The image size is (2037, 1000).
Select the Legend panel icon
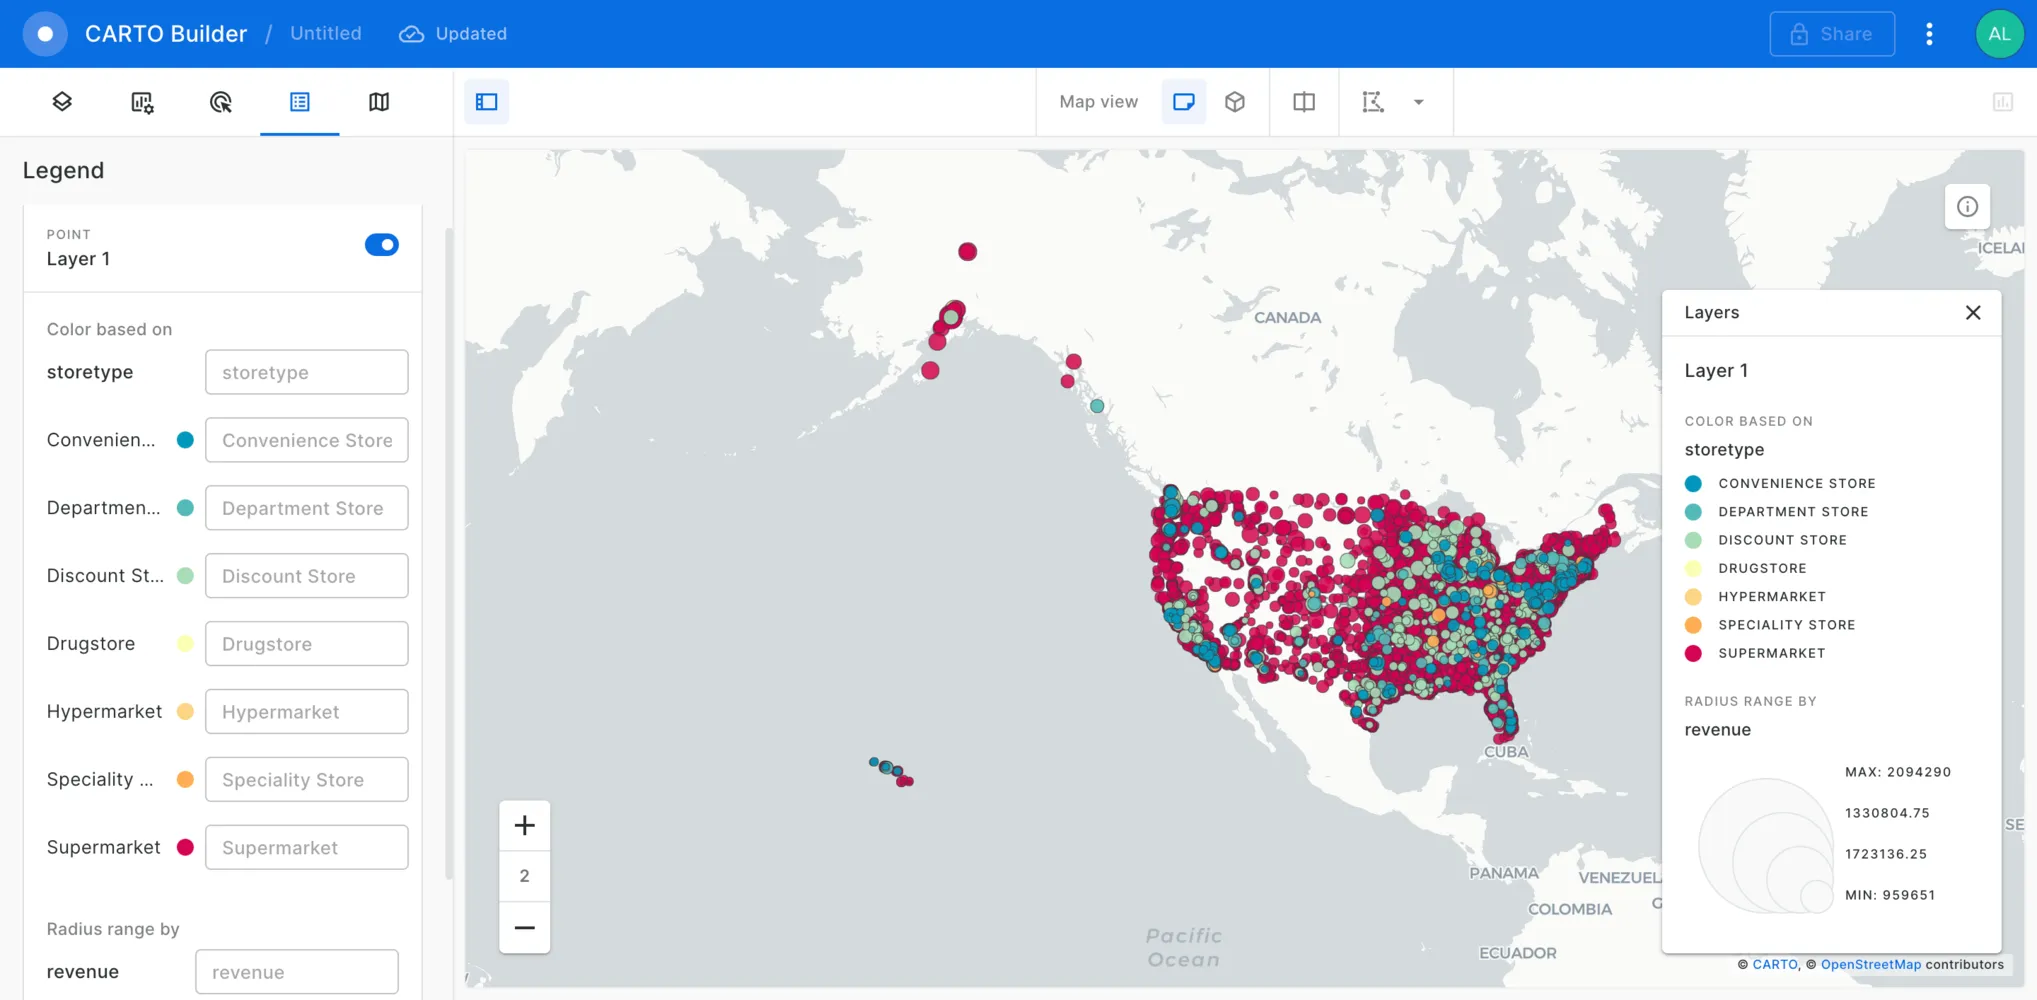point(299,101)
